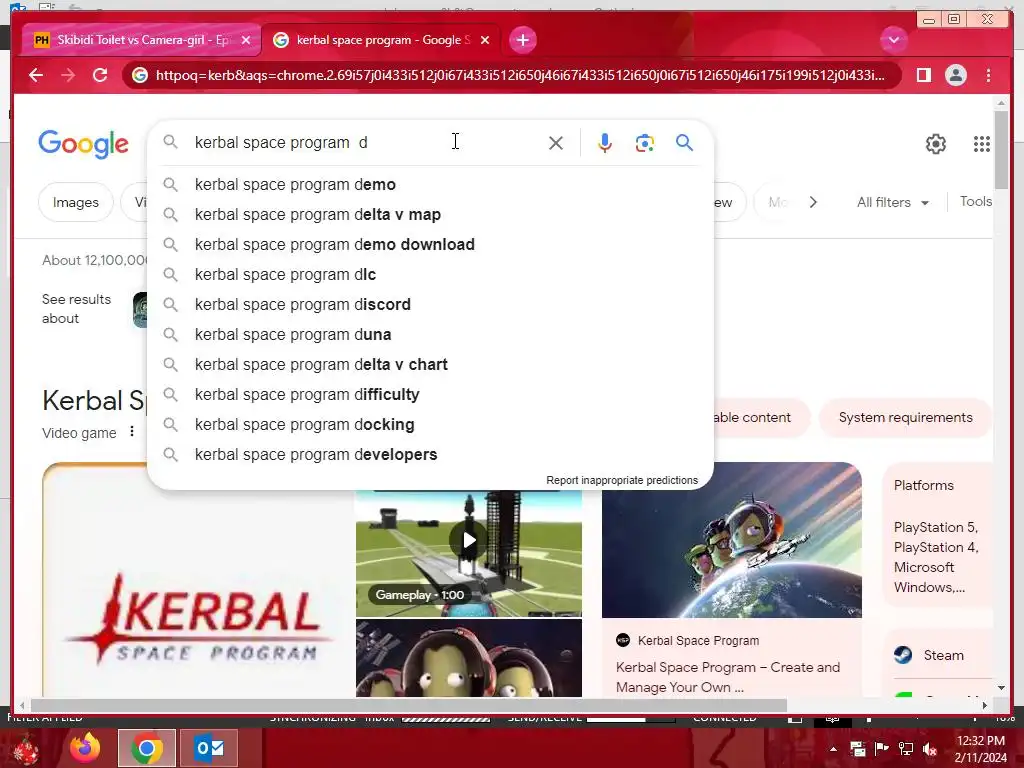1024x768 pixels.
Task: Open the Google apps grid
Action: tap(982, 144)
